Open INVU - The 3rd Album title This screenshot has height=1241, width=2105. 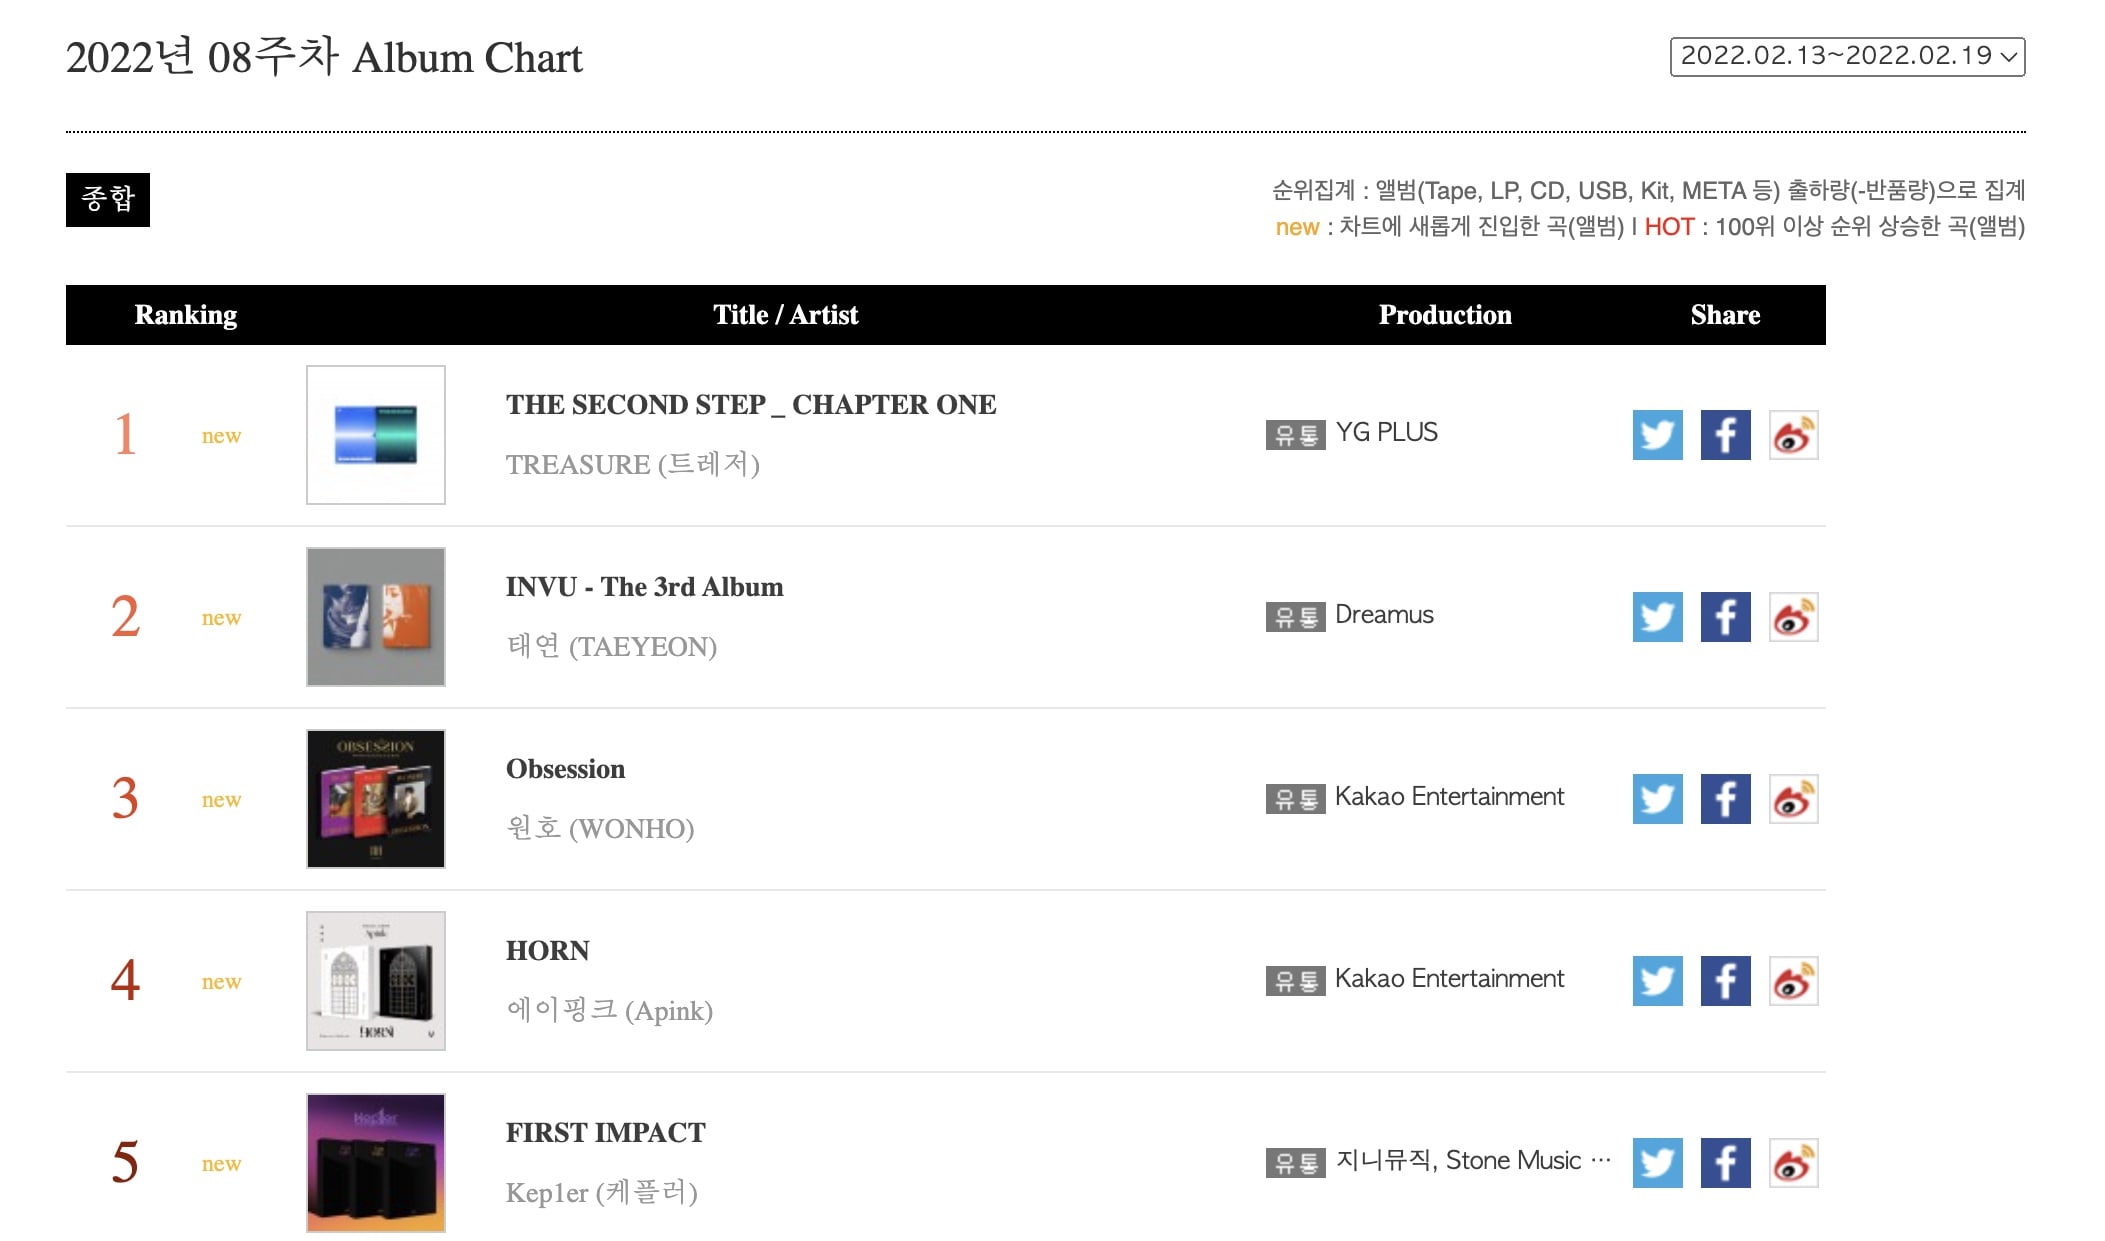pyautogui.click(x=644, y=587)
